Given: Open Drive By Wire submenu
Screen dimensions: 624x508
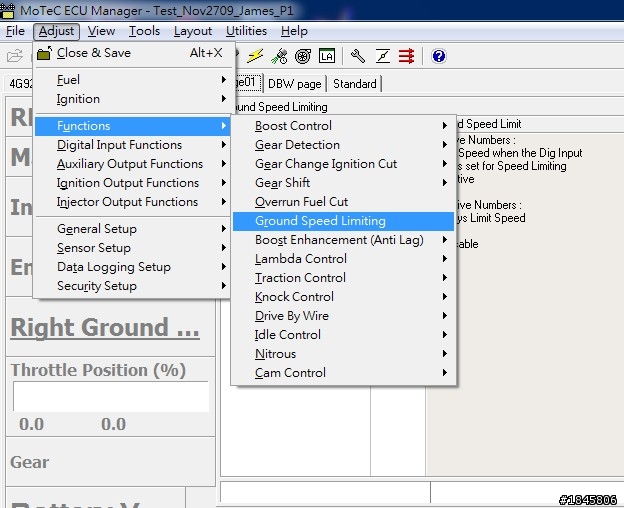Looking at the screenshot, I should point(343,316).
